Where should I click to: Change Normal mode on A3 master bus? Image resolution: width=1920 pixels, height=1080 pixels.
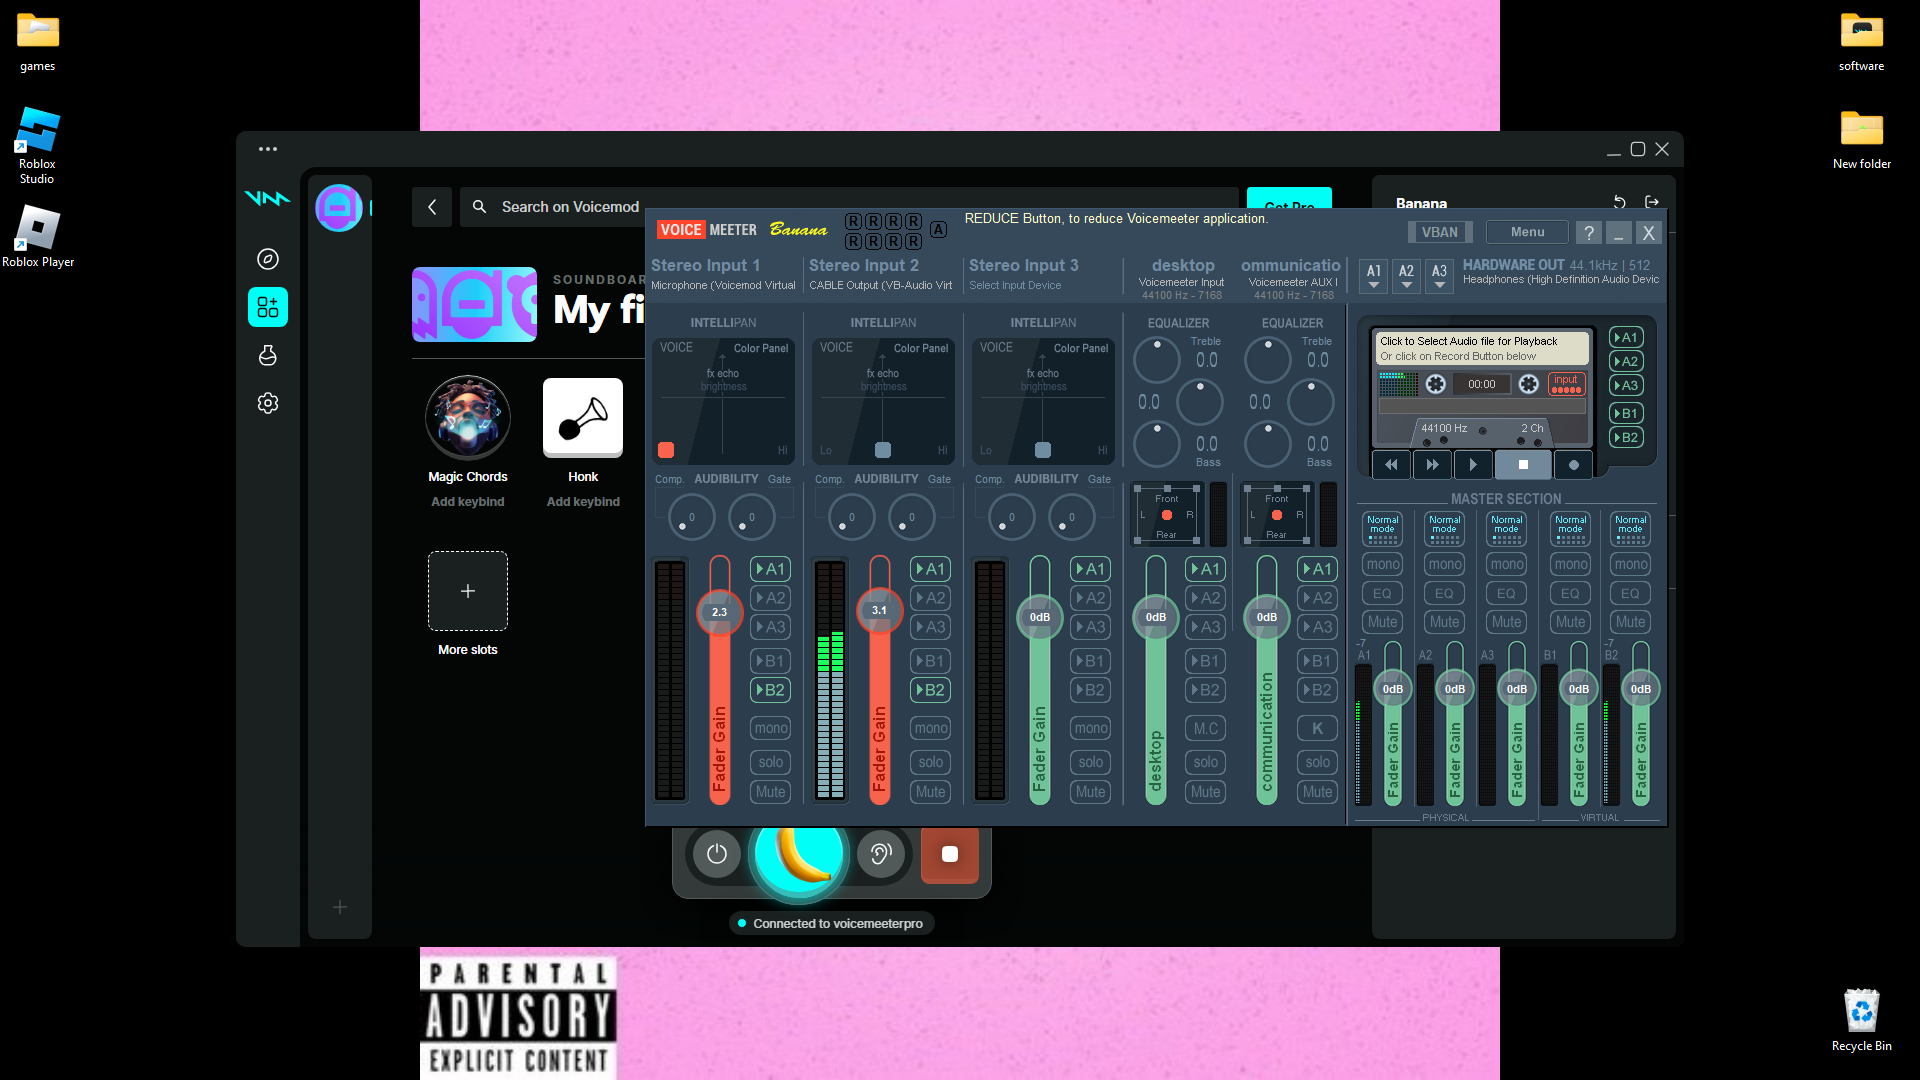(1507, 529)
